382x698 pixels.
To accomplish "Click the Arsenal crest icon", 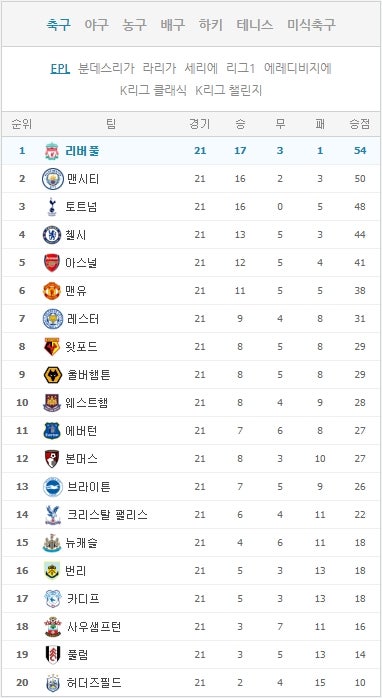I will [x=52, y=263].
